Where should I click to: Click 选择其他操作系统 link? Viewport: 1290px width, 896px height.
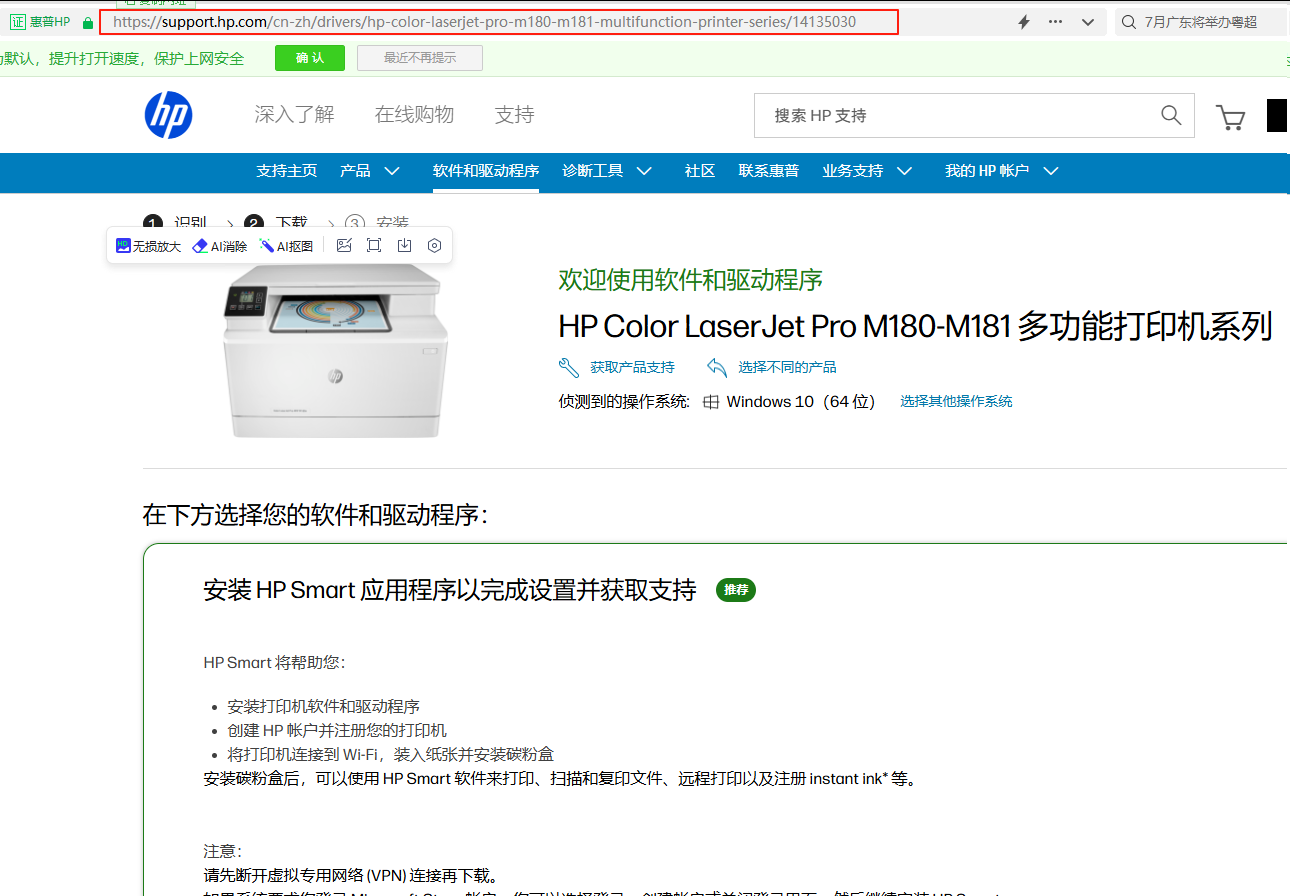coord(956,401)
